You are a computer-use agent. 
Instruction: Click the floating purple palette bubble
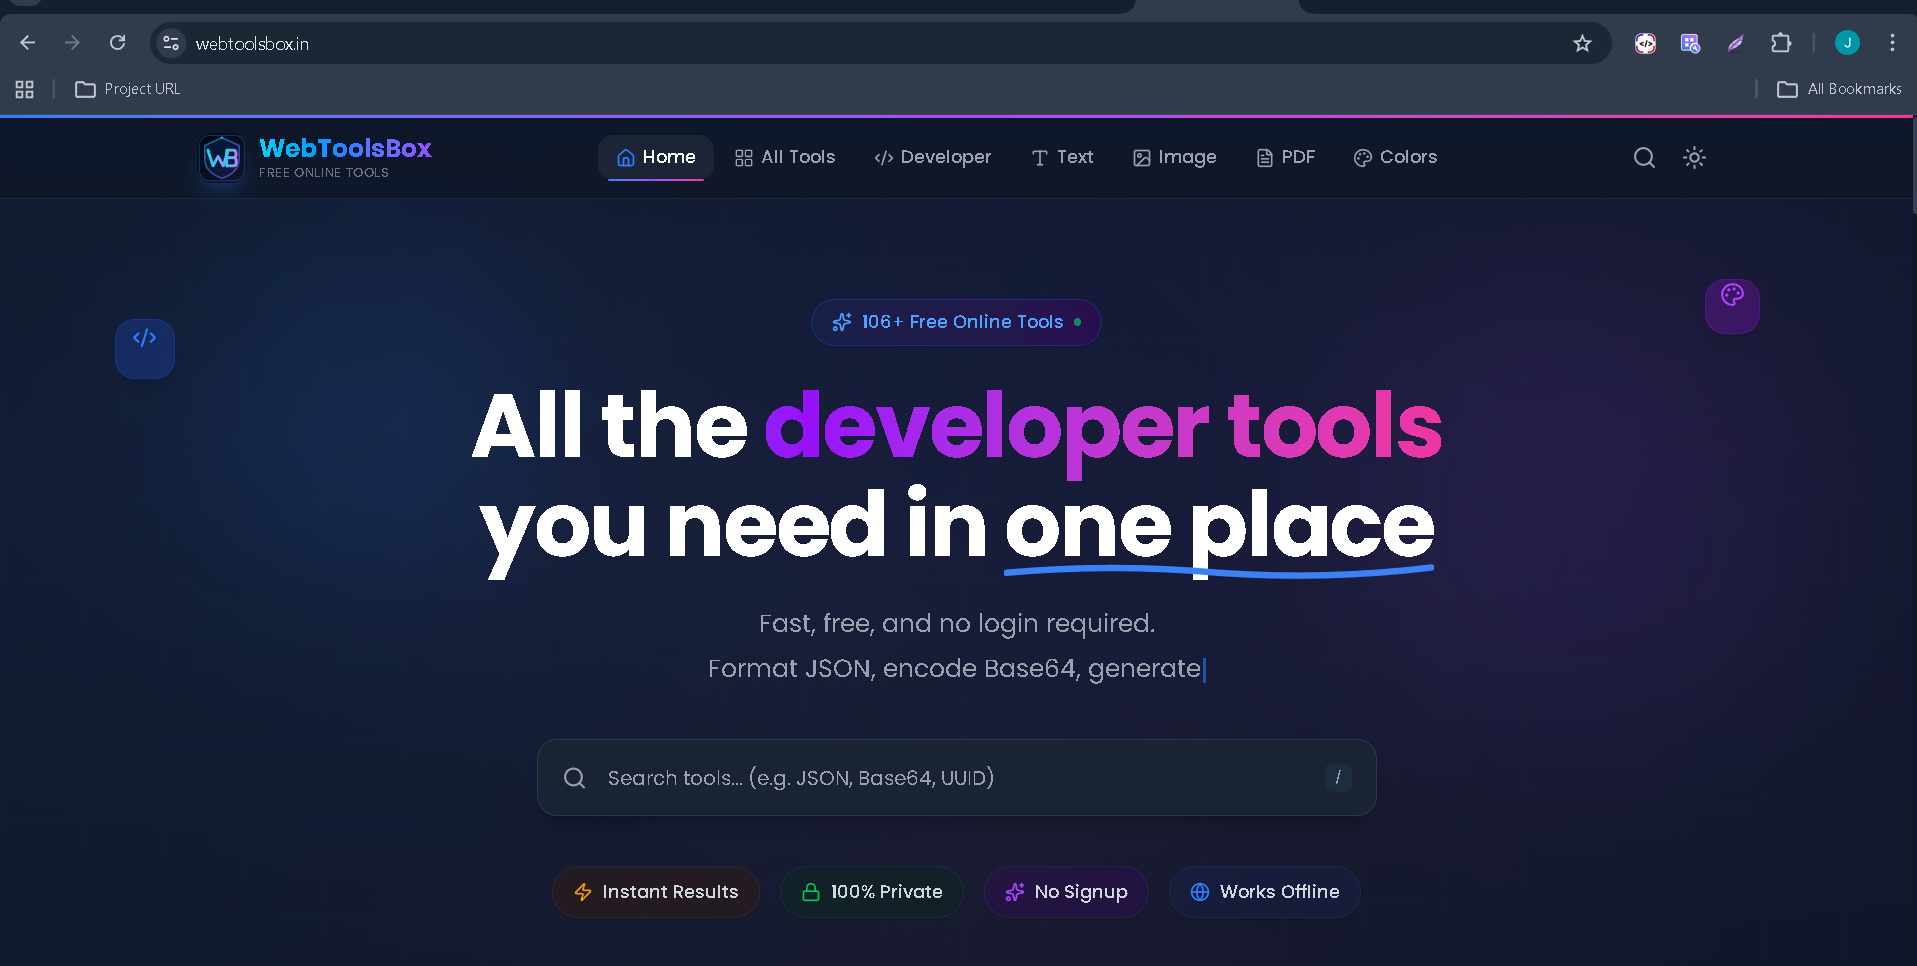coord(1732,306)
